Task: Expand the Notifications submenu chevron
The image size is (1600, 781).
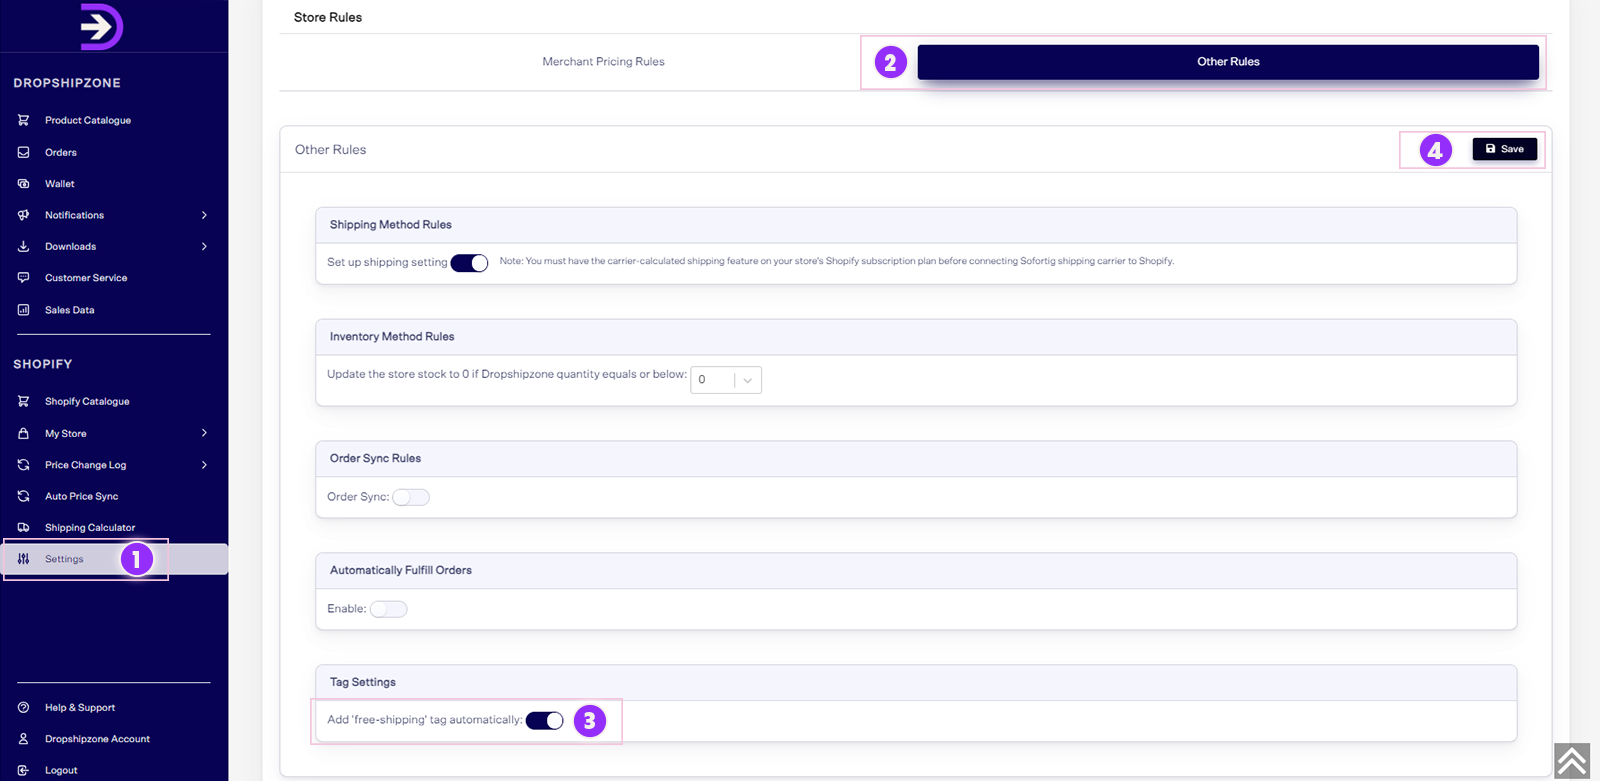Action: (x=204, y=215)
